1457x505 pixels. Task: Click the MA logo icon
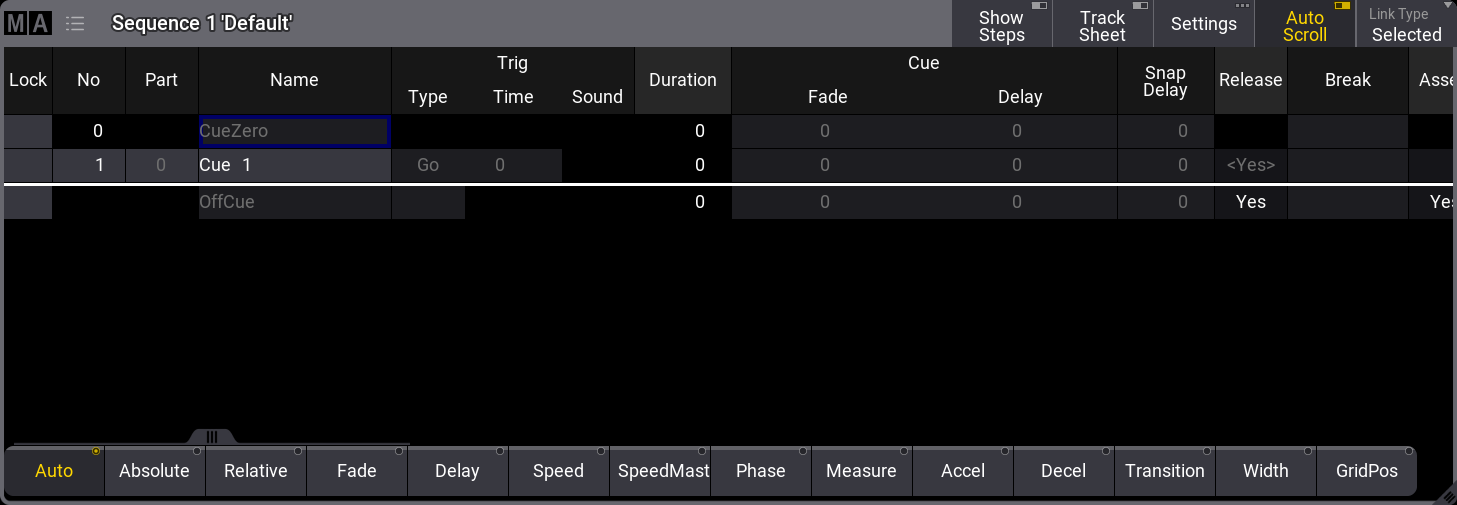pos(27,24)
